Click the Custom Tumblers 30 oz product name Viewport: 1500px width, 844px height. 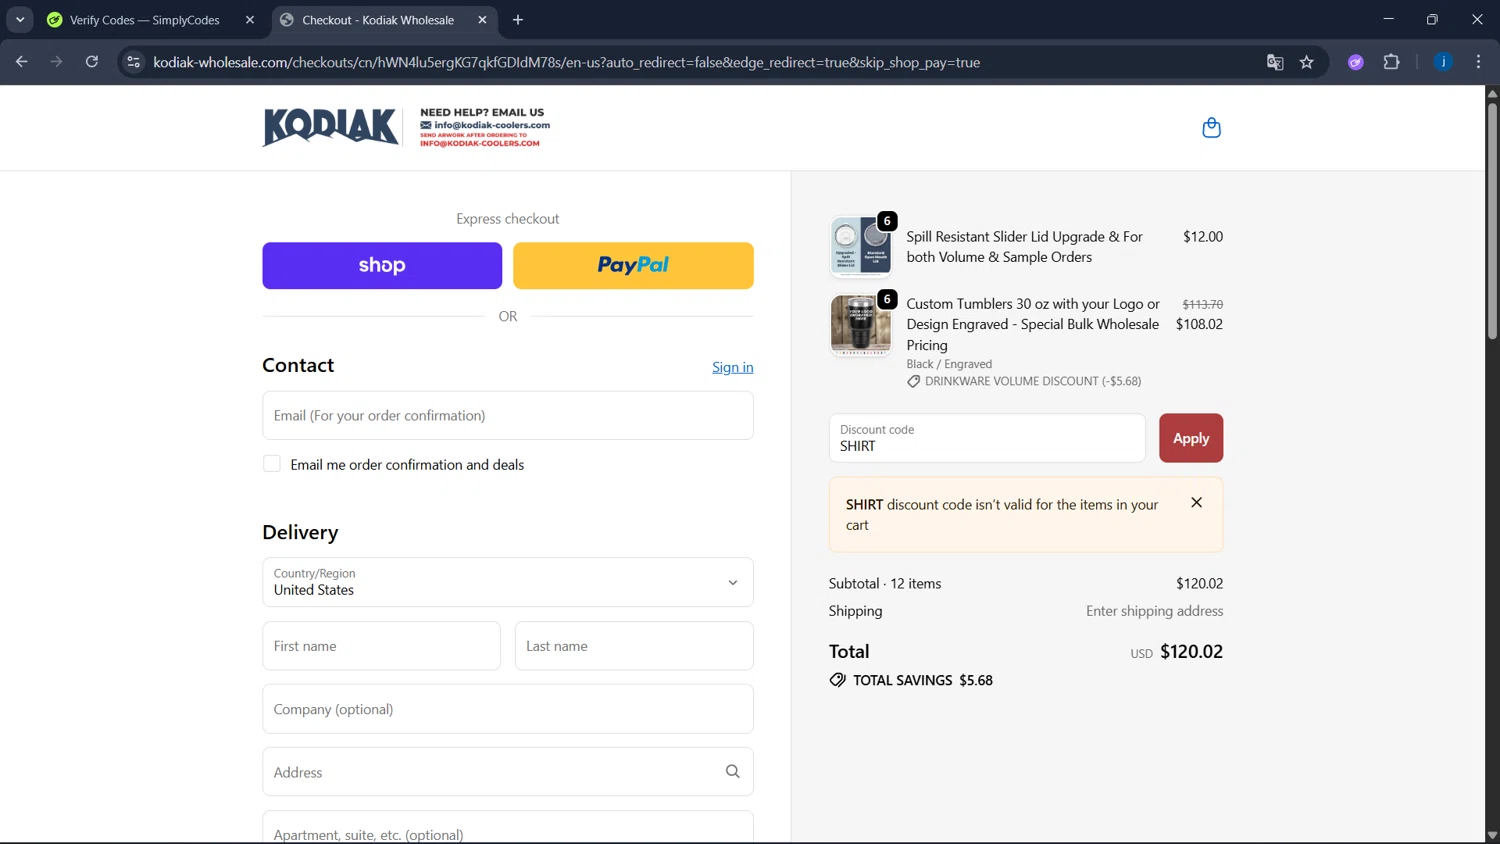click(1033, 324)
